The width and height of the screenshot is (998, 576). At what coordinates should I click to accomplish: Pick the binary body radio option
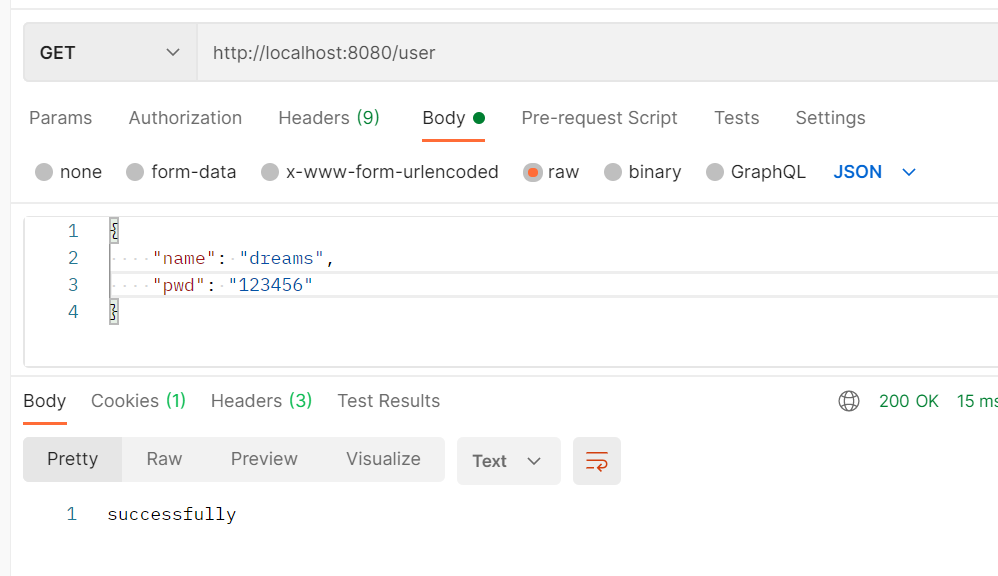point(613,172)
